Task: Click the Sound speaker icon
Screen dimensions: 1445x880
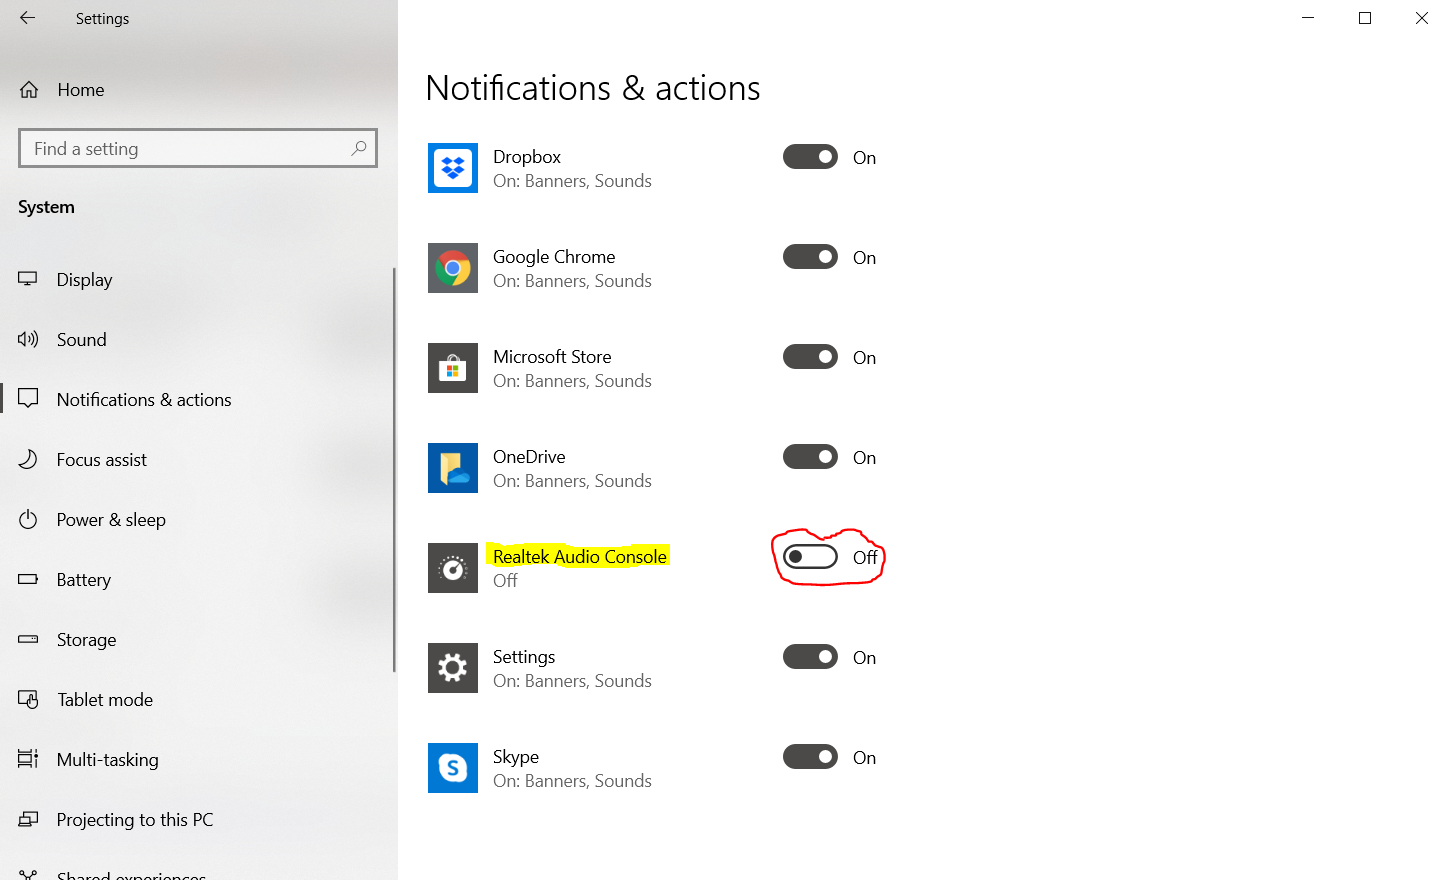Action: click(x=28, y=339)
